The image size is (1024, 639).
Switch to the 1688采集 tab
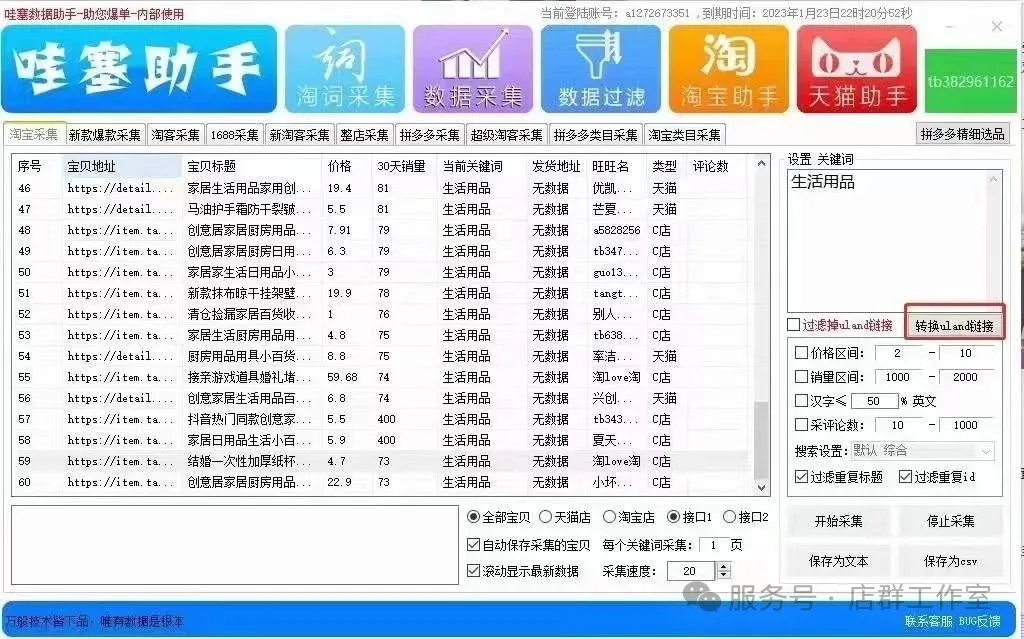pyautogui.click(x=234, y=135)
